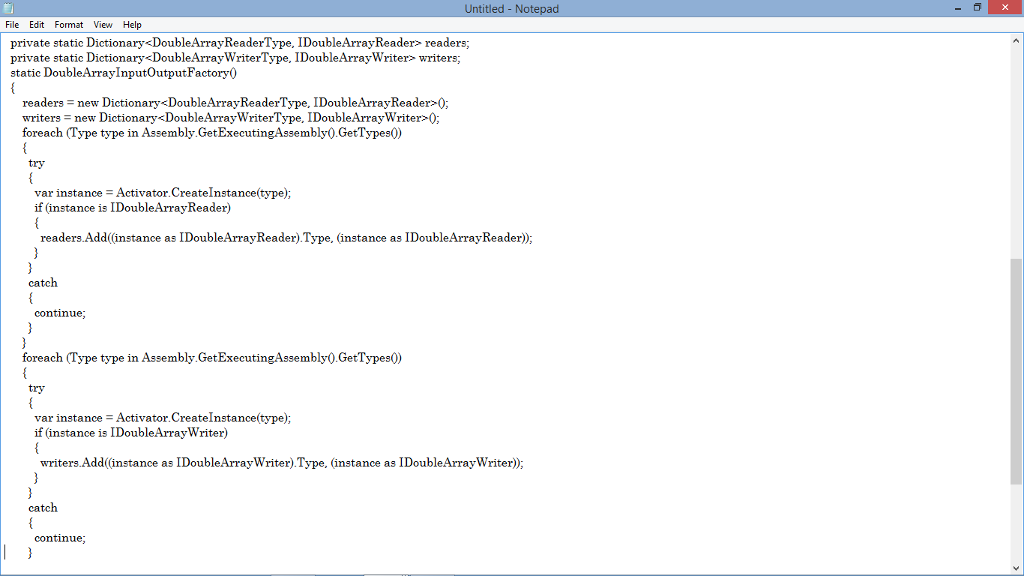Open the Help menu
The height and width of the screenshot is (576, 1024).
(x=132, y=25)
